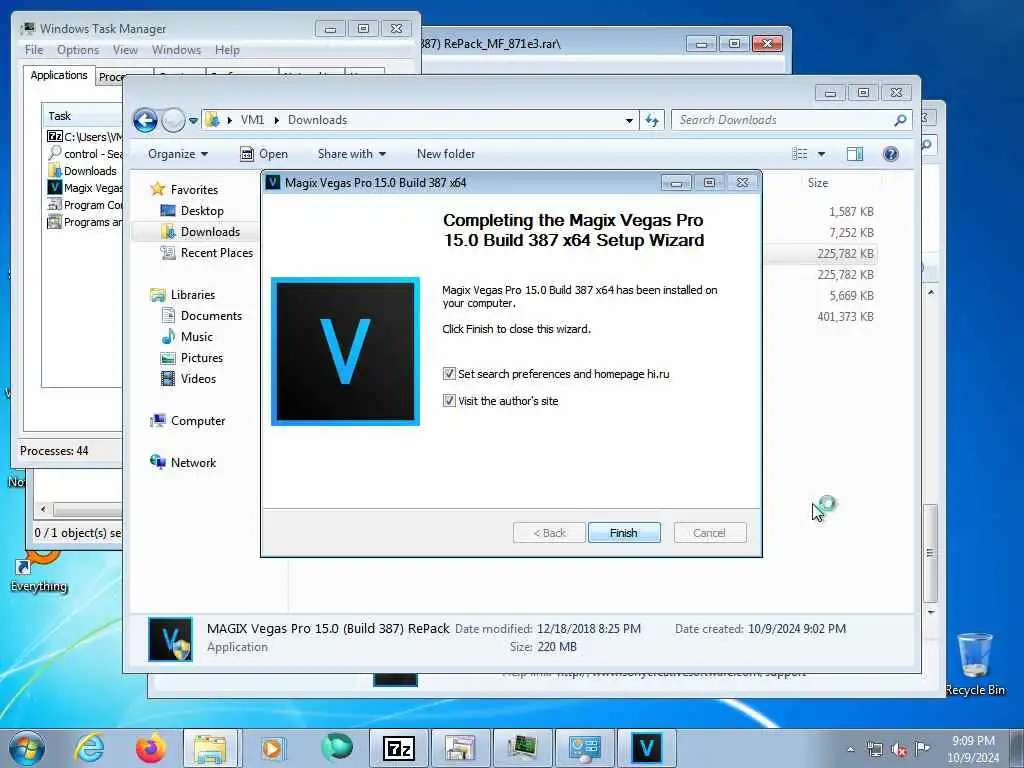
Task: Click the Task Manager taskbar icon
Action: click(x=522, y=748)
